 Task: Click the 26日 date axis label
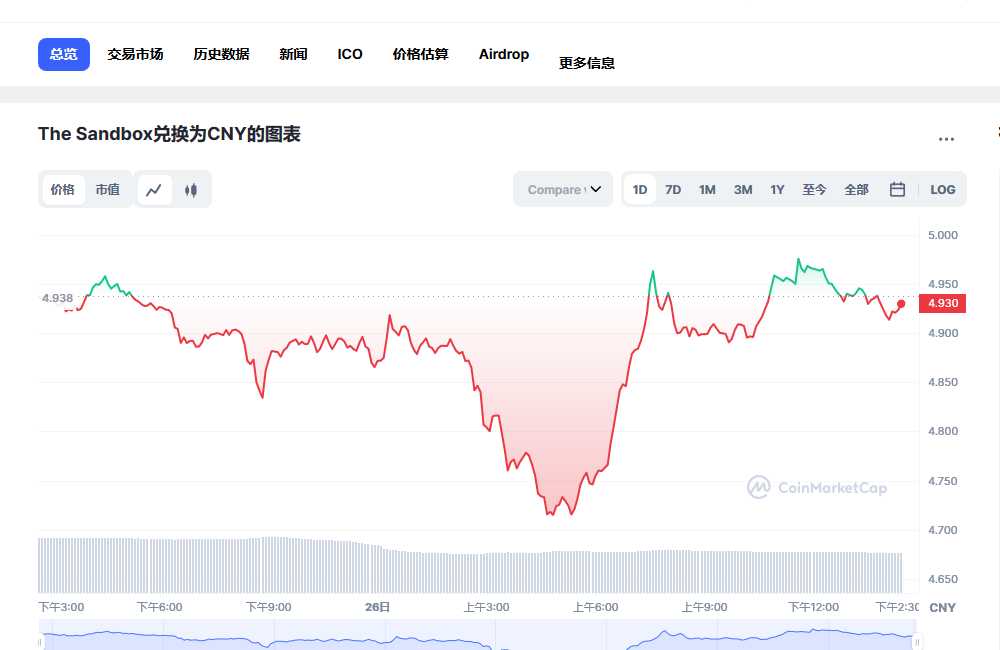378,607
